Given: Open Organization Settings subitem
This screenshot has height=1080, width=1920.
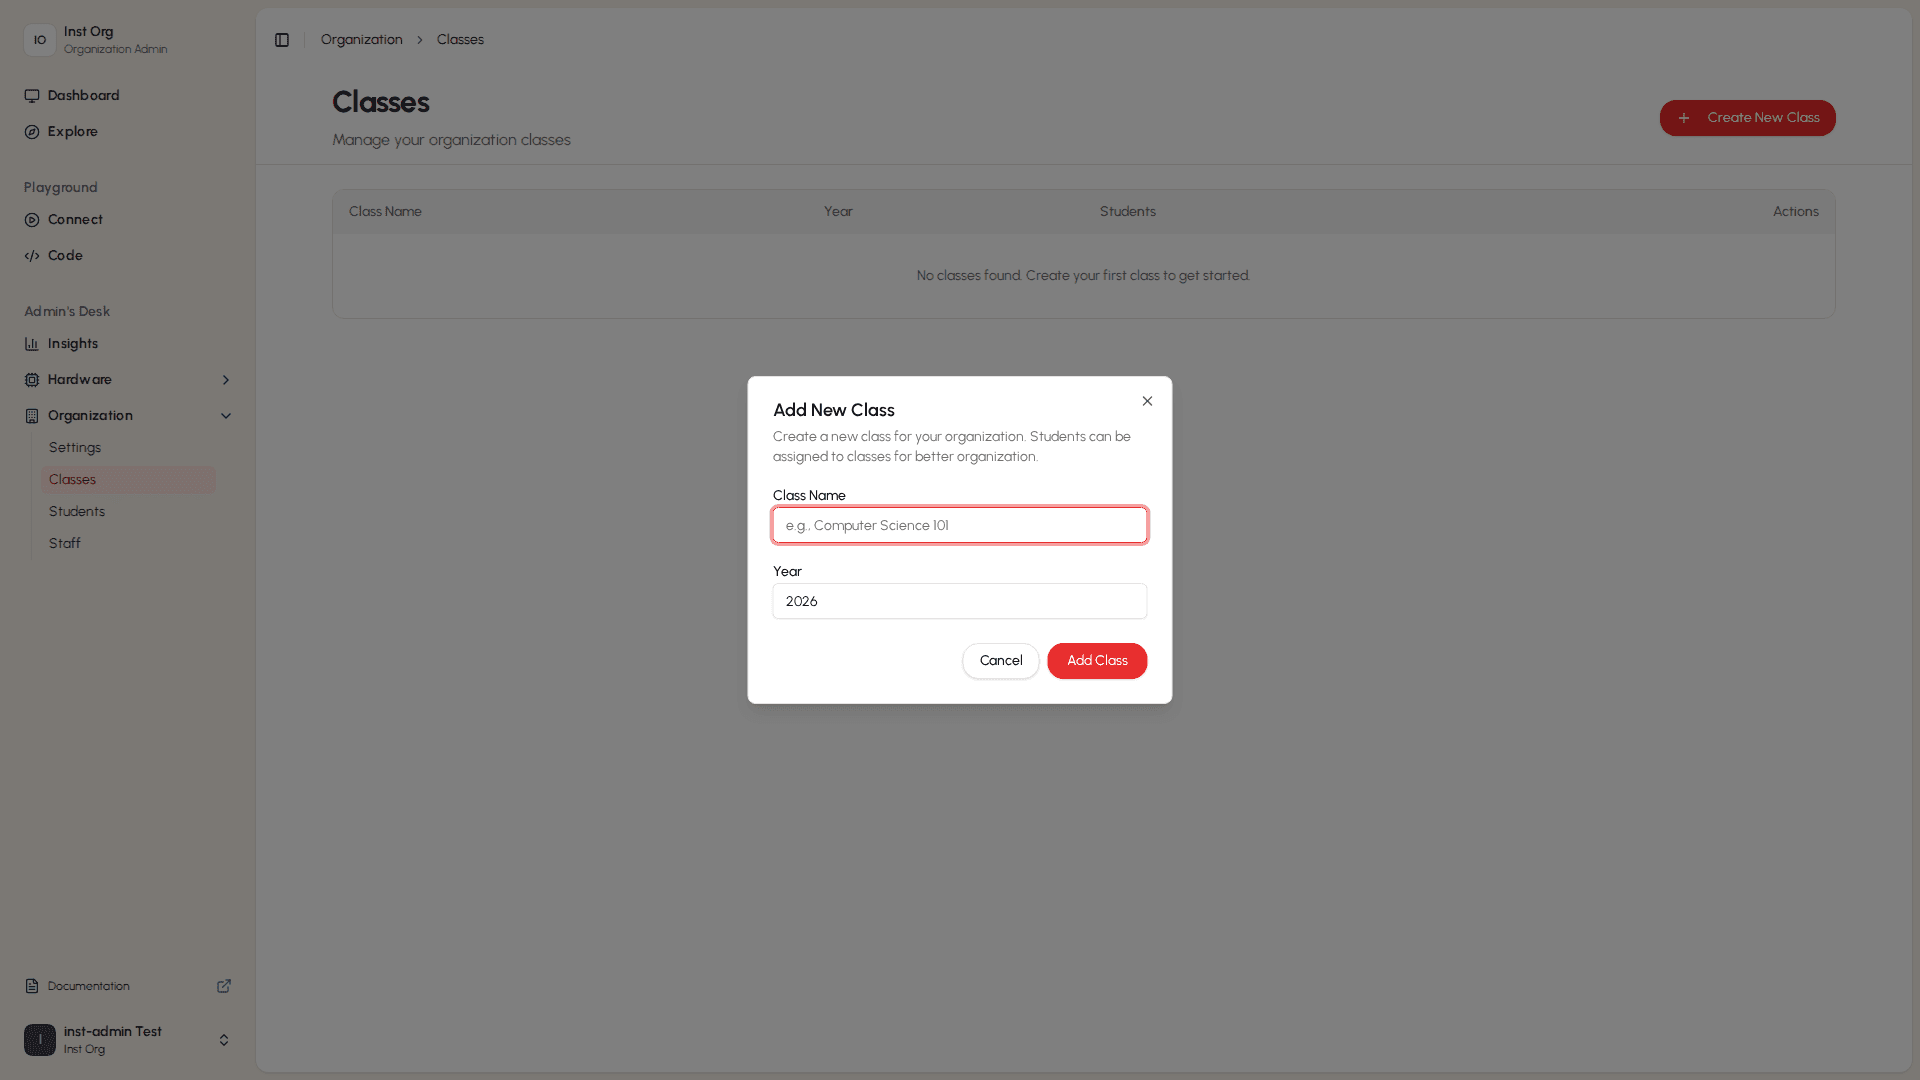Looking at the screenshot, I should [128, 448].
